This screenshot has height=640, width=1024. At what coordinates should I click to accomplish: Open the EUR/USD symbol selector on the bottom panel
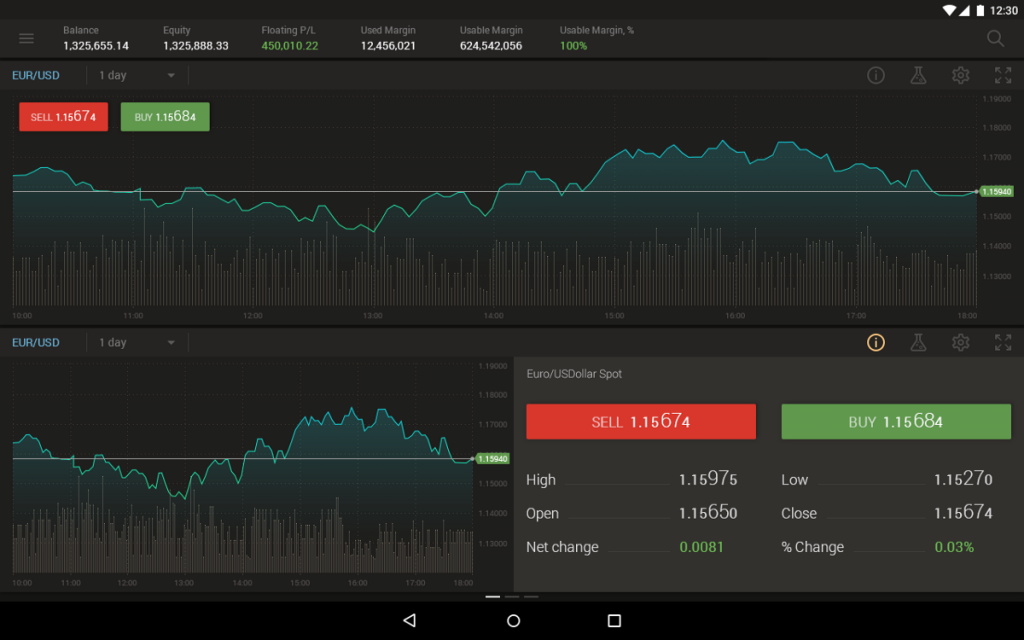tap(36, 342)
